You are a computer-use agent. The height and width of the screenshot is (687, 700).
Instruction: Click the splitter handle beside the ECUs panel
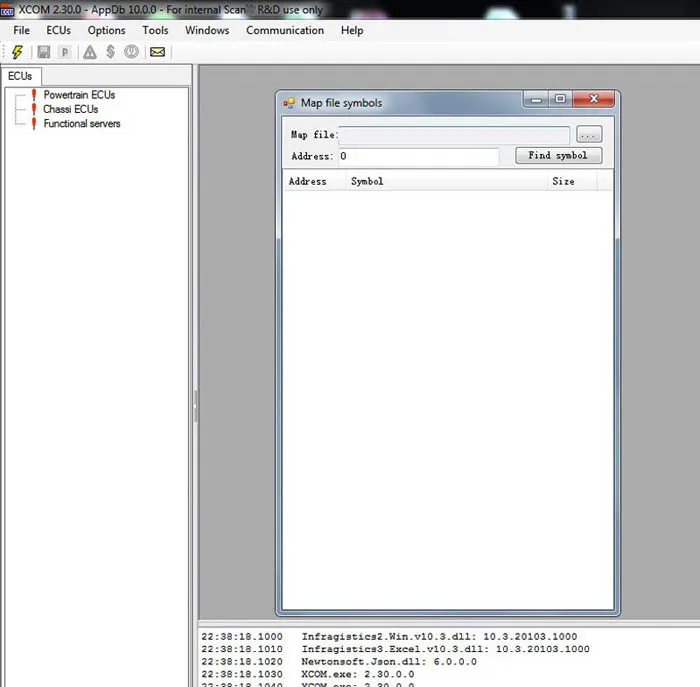pyautogui.click(x=196, y=406)
